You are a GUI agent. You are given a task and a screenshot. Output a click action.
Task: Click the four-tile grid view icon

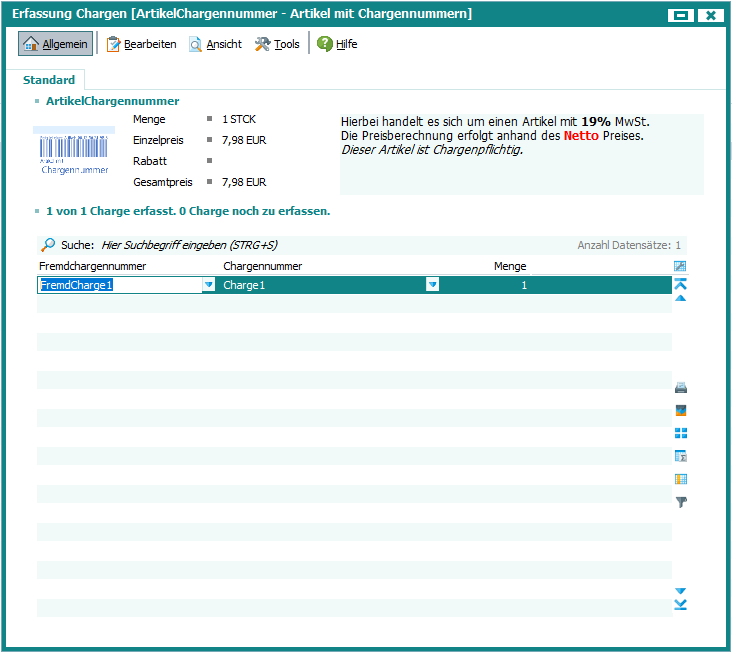[681, 433]
